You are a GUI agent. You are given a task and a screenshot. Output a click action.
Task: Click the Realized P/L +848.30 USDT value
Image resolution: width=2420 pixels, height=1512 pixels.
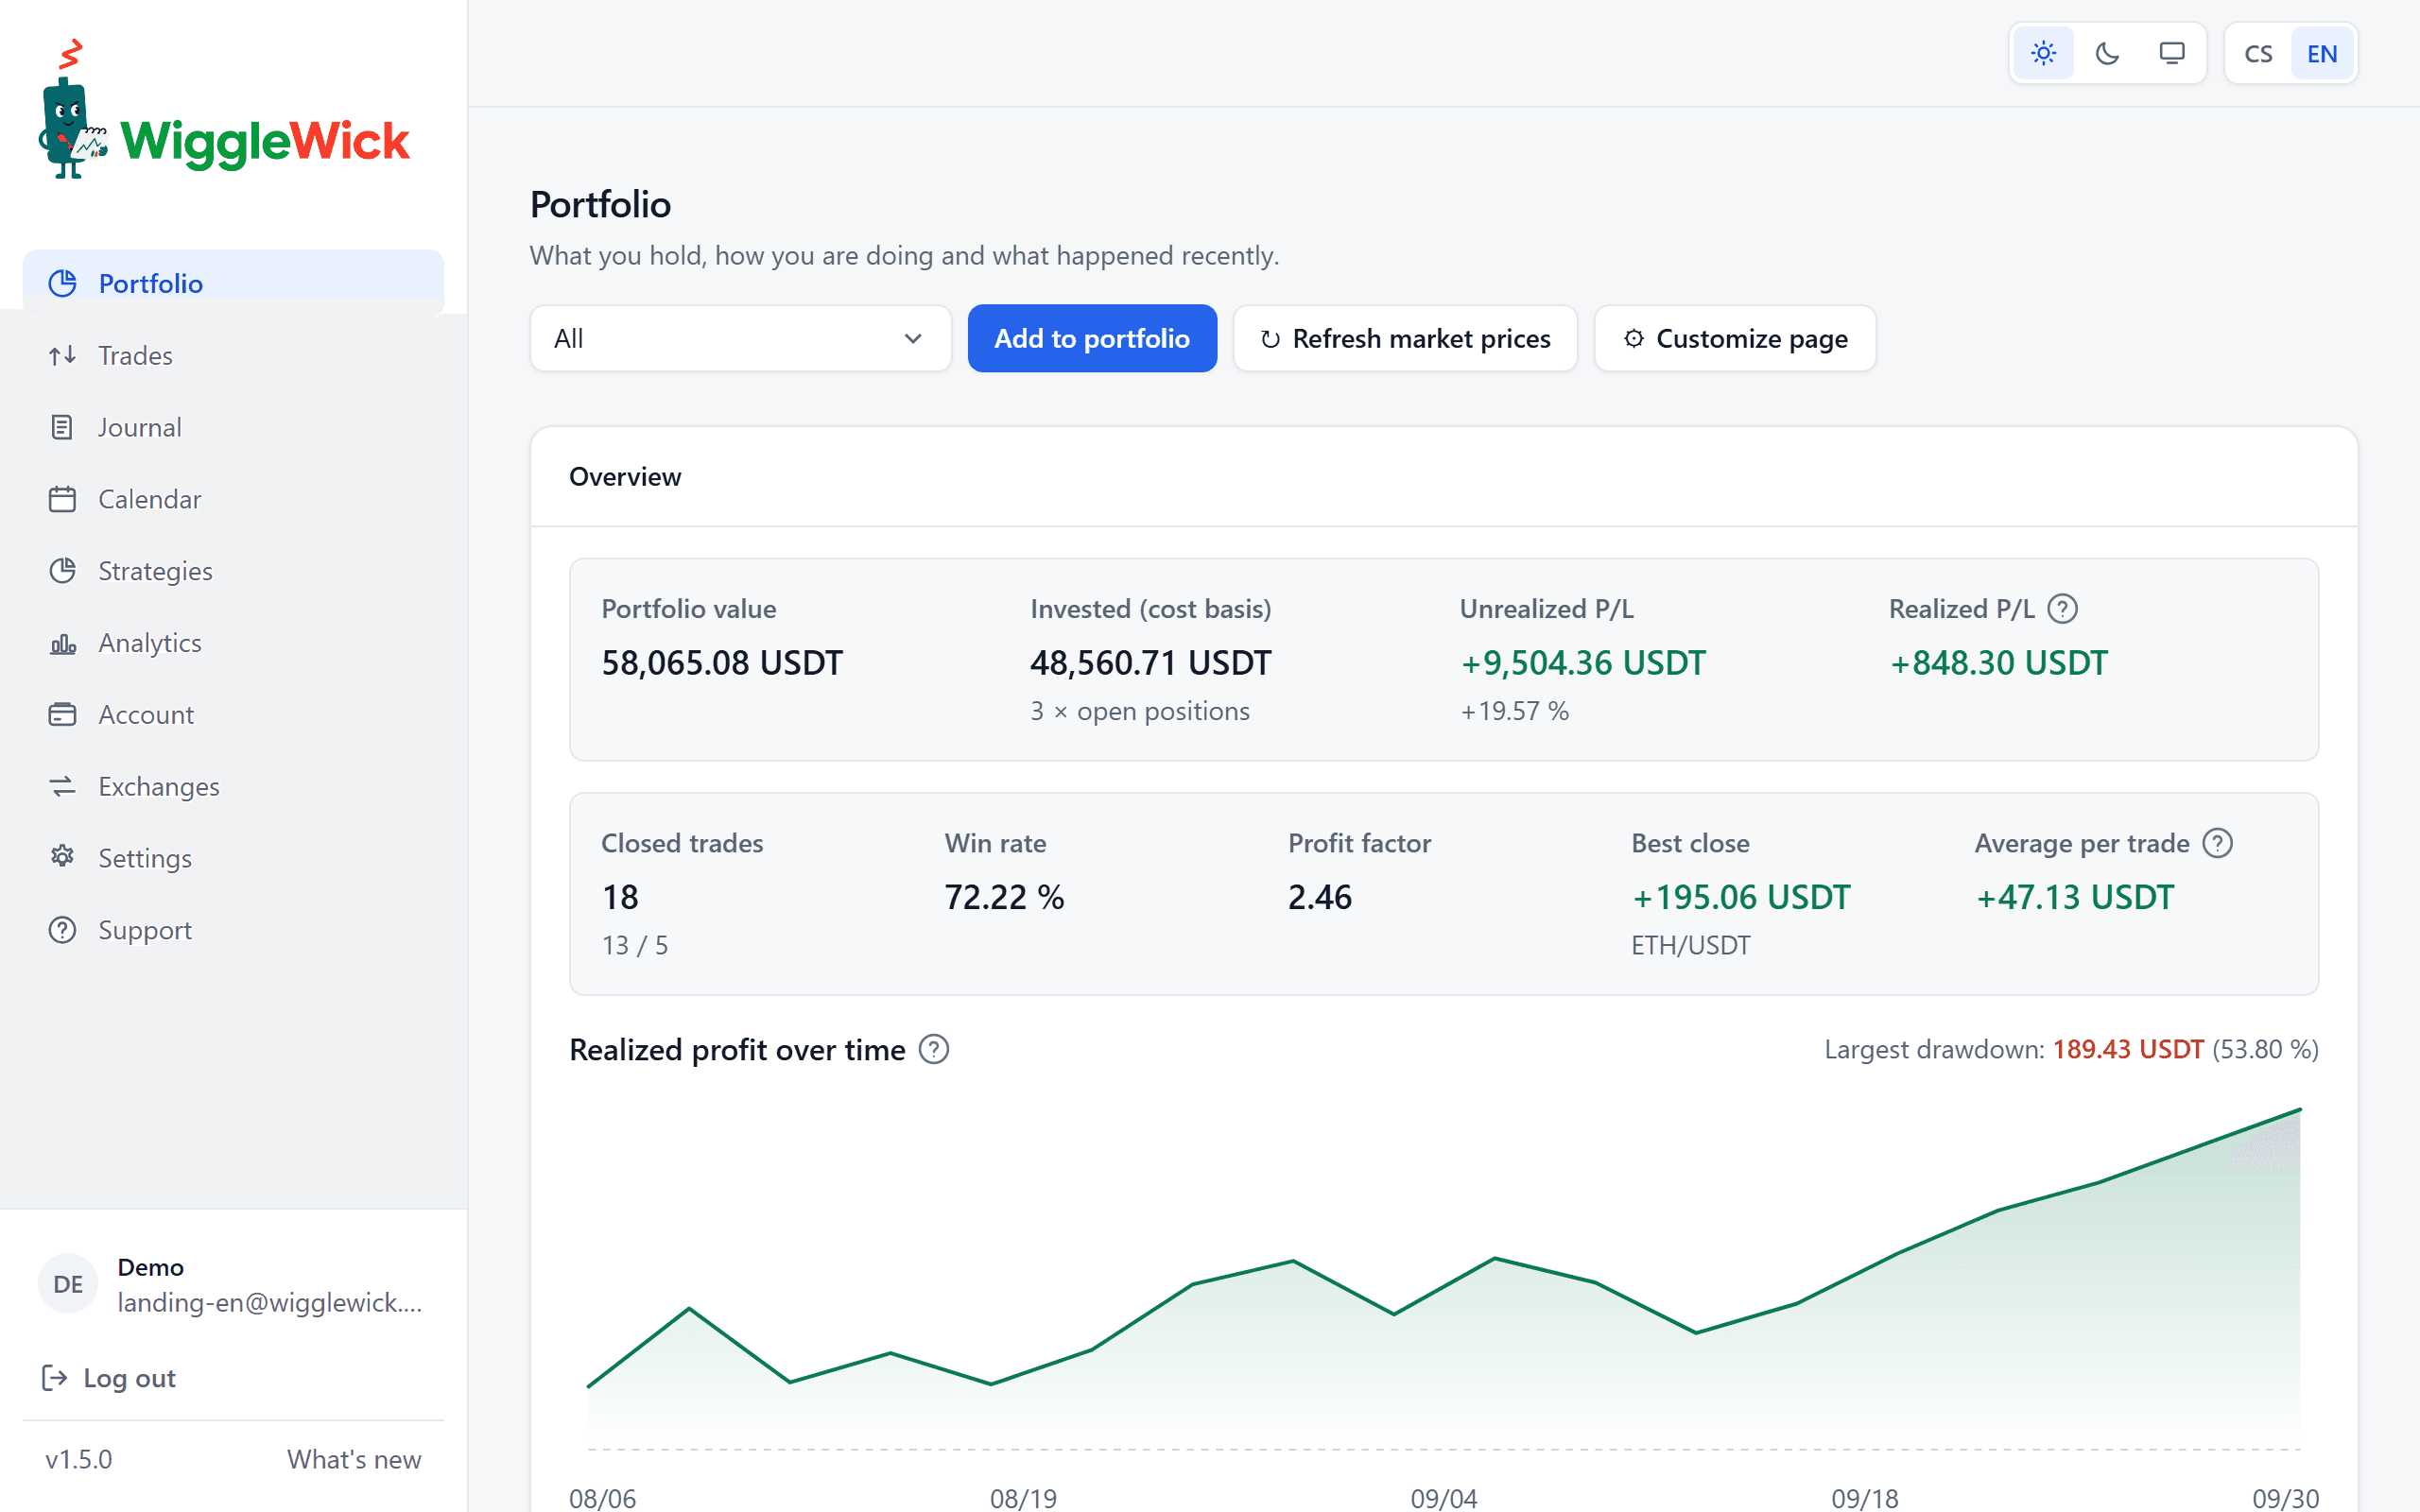click(x=1998, y=662)
